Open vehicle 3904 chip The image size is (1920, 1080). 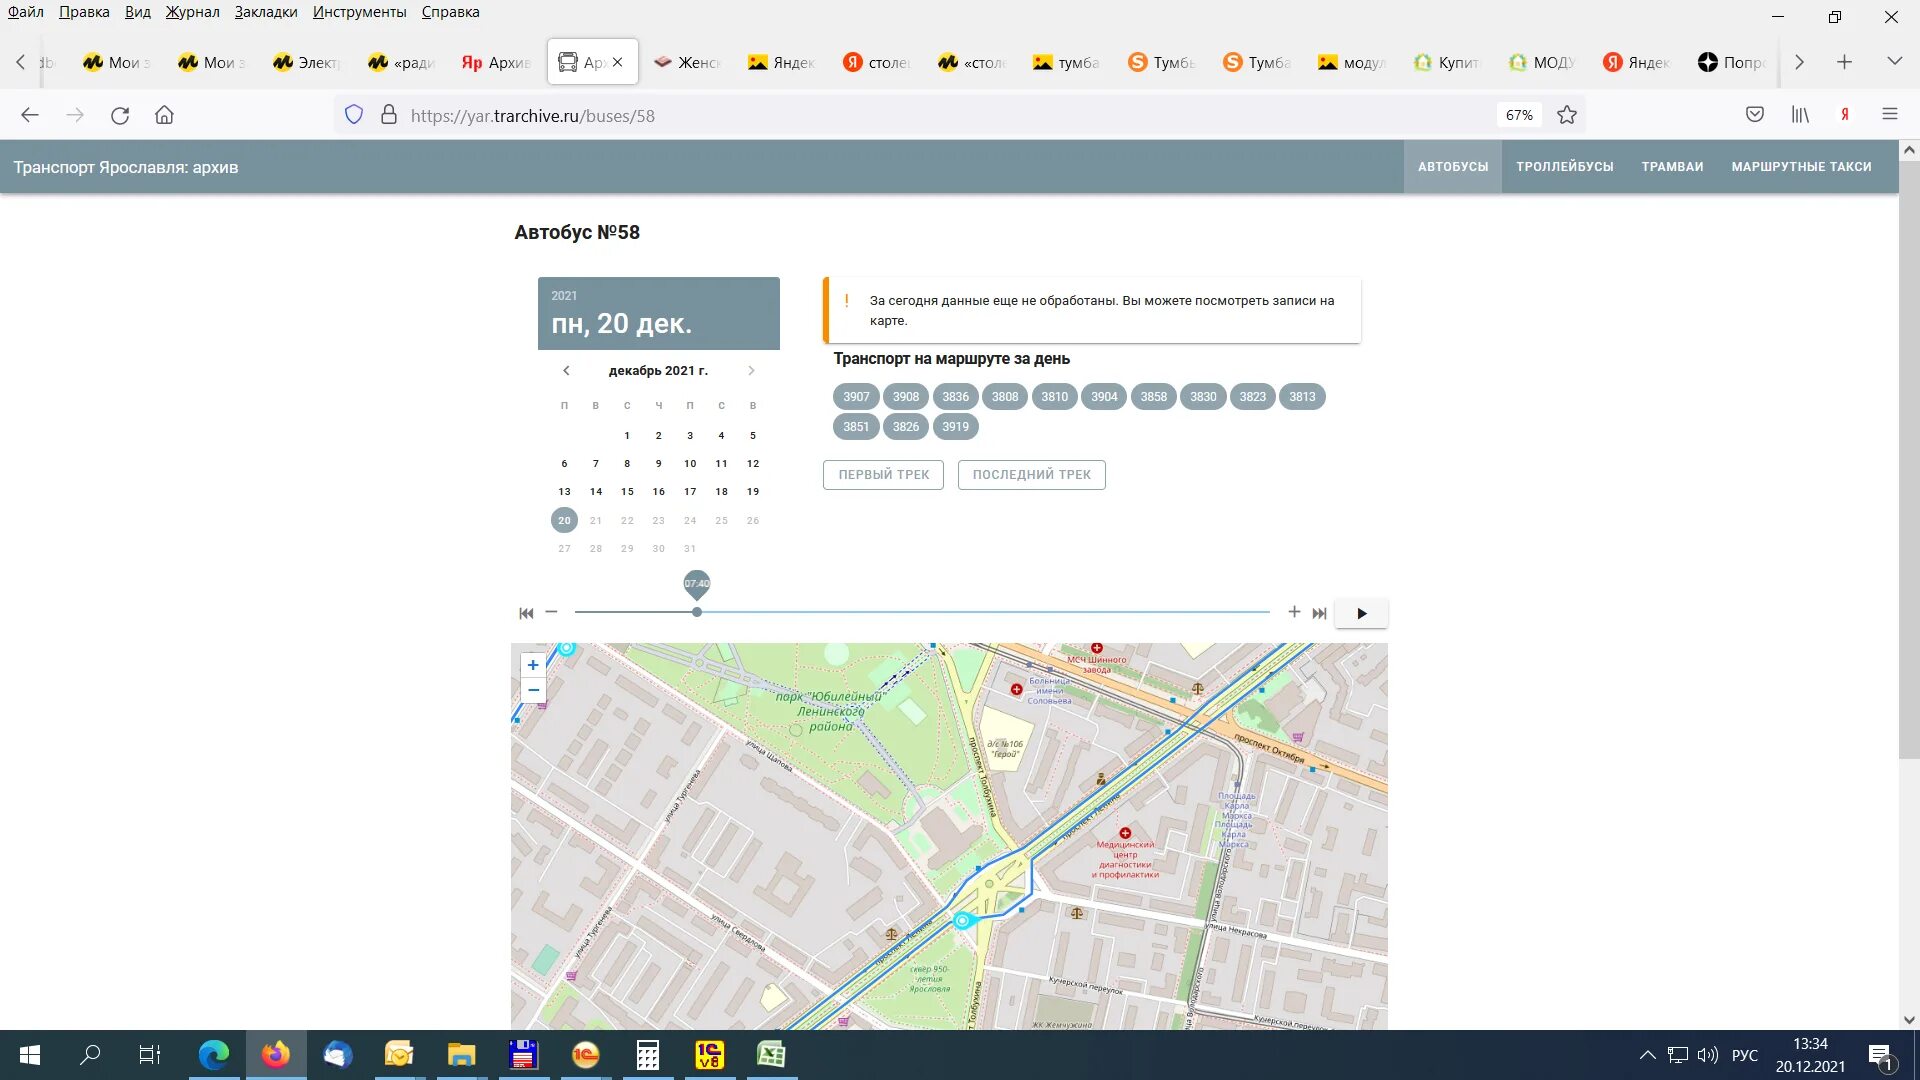click(1104, 397)
